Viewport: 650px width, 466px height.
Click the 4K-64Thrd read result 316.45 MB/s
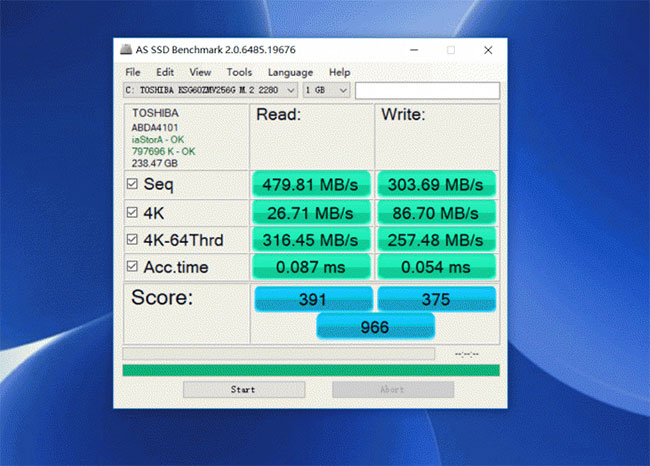point(311,240)
